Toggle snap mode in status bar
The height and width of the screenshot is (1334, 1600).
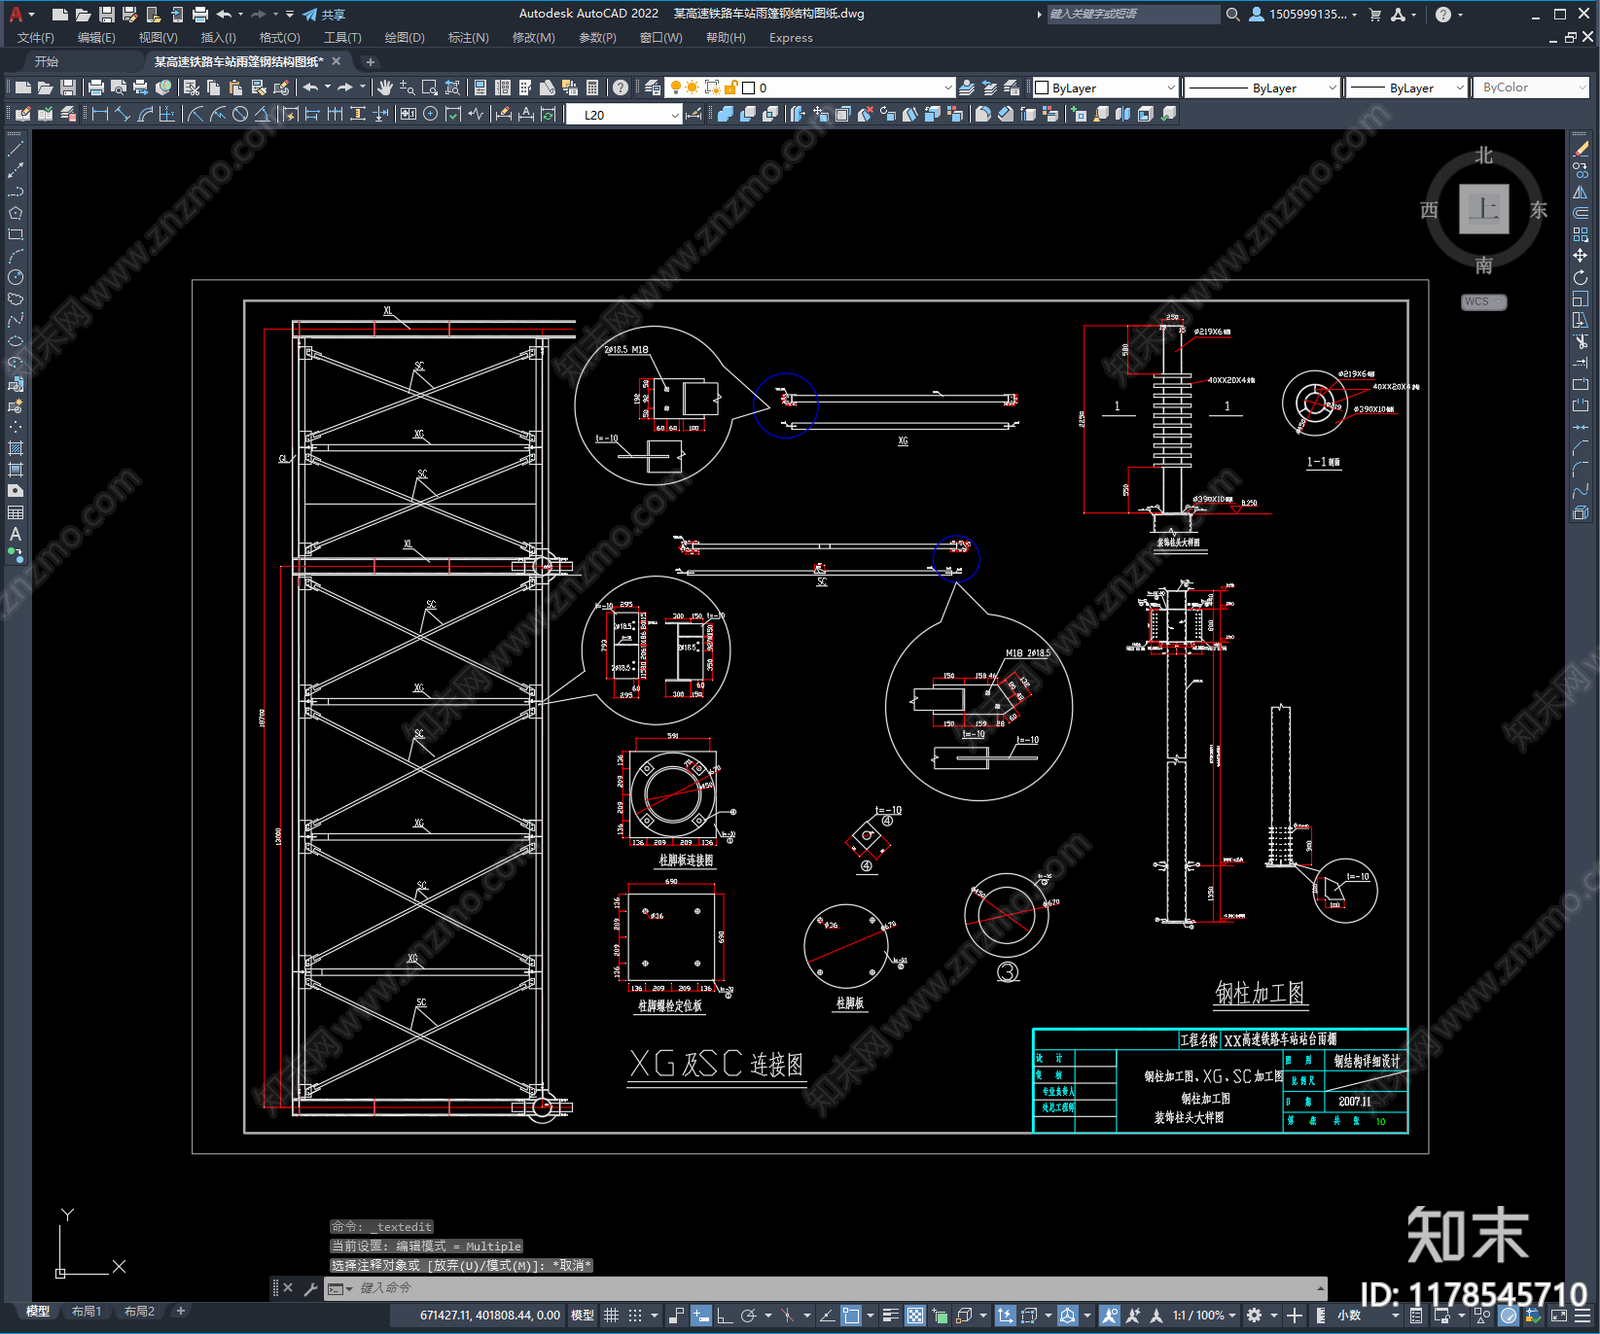pos(634,1315)
